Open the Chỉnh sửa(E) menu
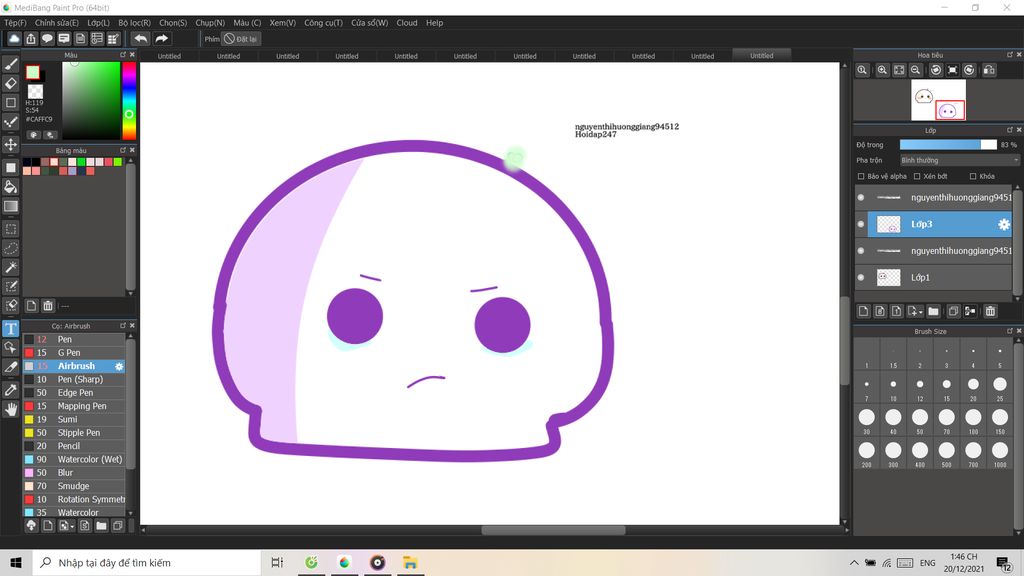Screen dimensions: 1024x576 (57, 23)
